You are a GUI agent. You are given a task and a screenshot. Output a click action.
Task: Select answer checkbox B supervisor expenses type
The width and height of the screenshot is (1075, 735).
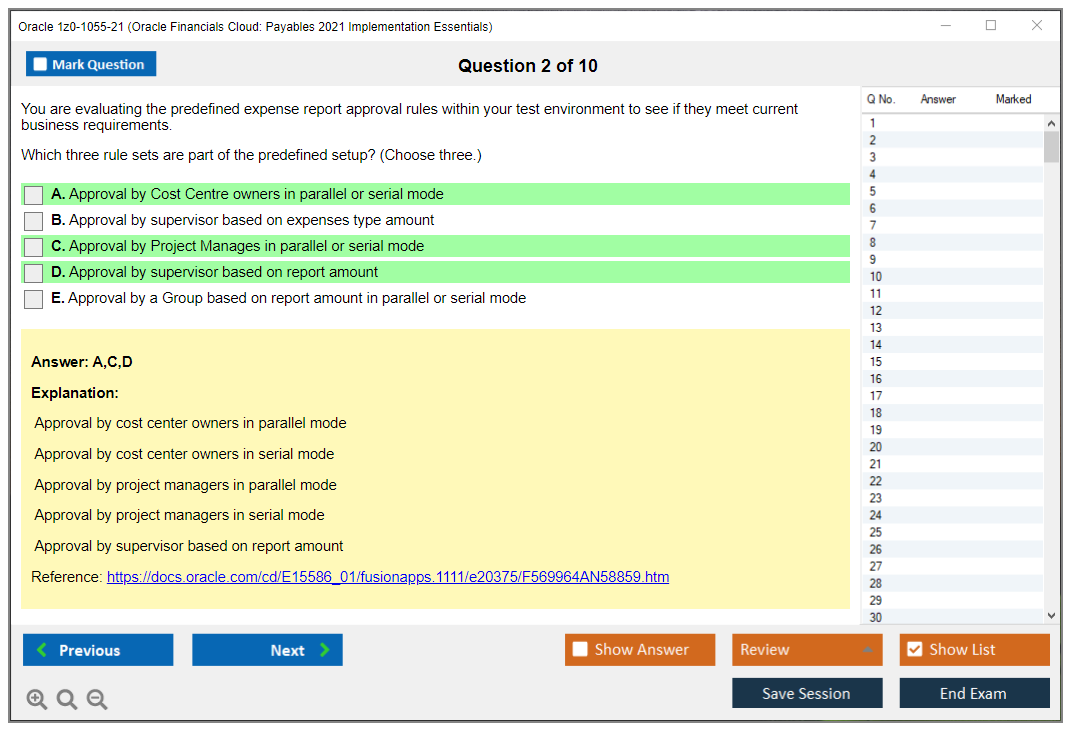(34, 221)
